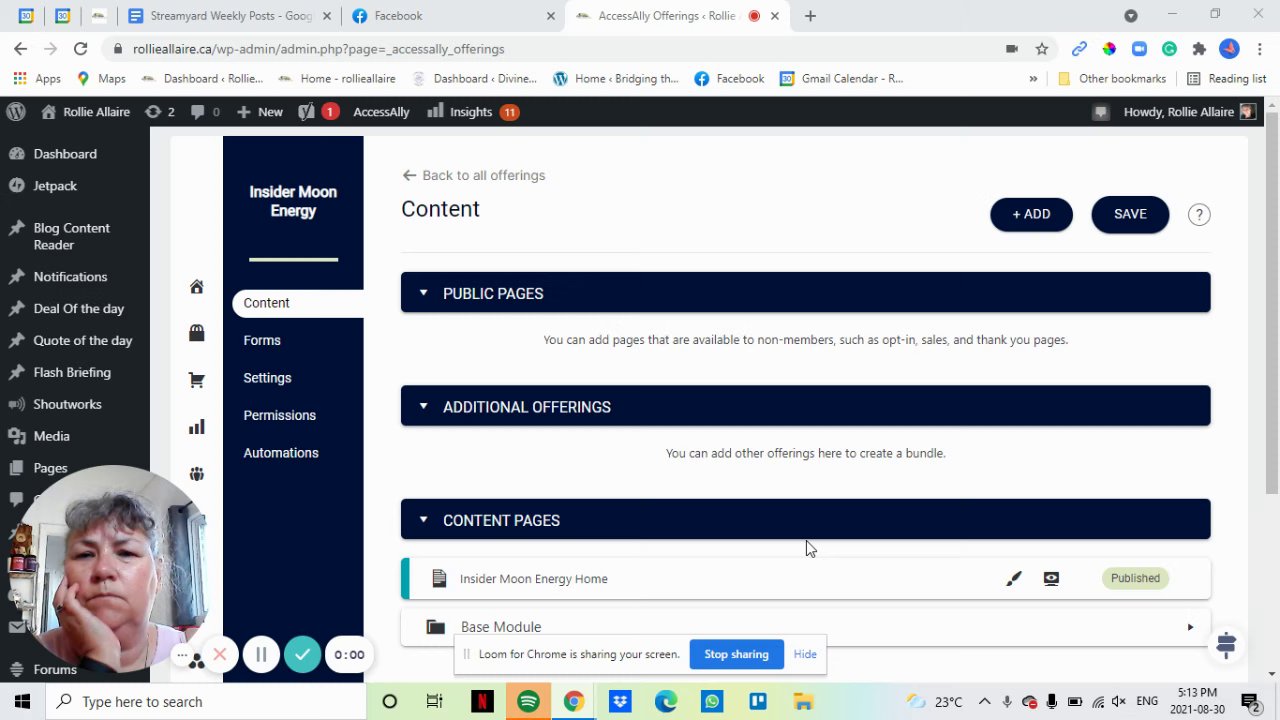The width and height of the screenshot is (1280, 720).
Task: Hide the Loom sharing notification
Action: pyautogui.click(x=805, y=655)
